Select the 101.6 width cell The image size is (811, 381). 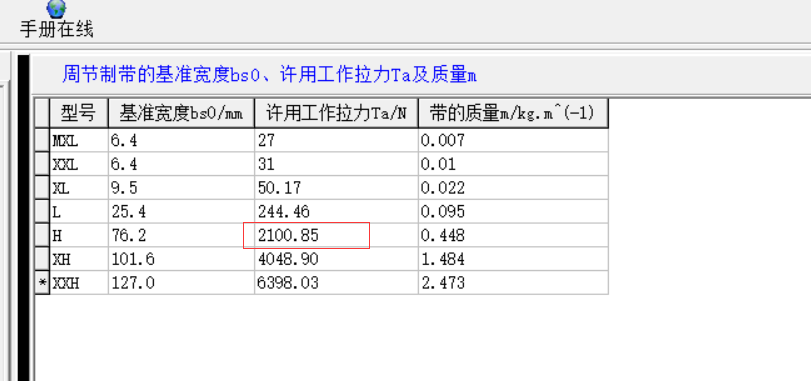coord(181,259)
